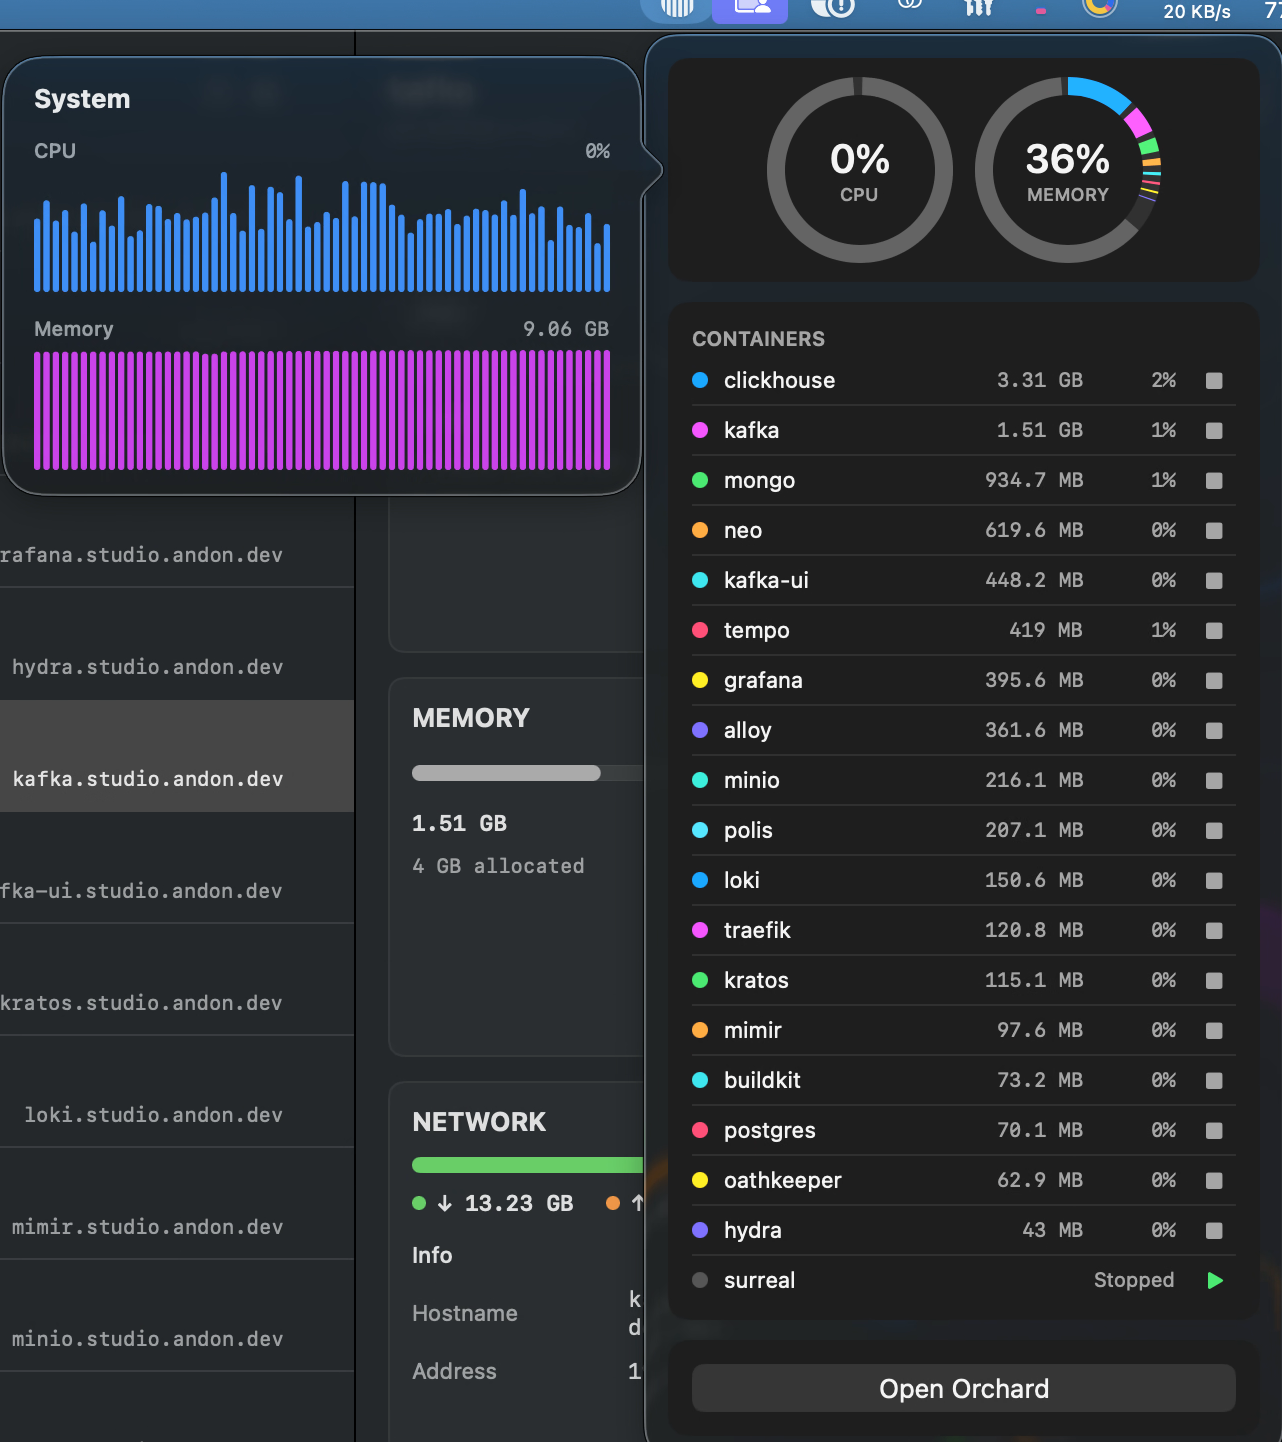Stop the hydra container

pyautogui.click(x=1214, y=1230)
